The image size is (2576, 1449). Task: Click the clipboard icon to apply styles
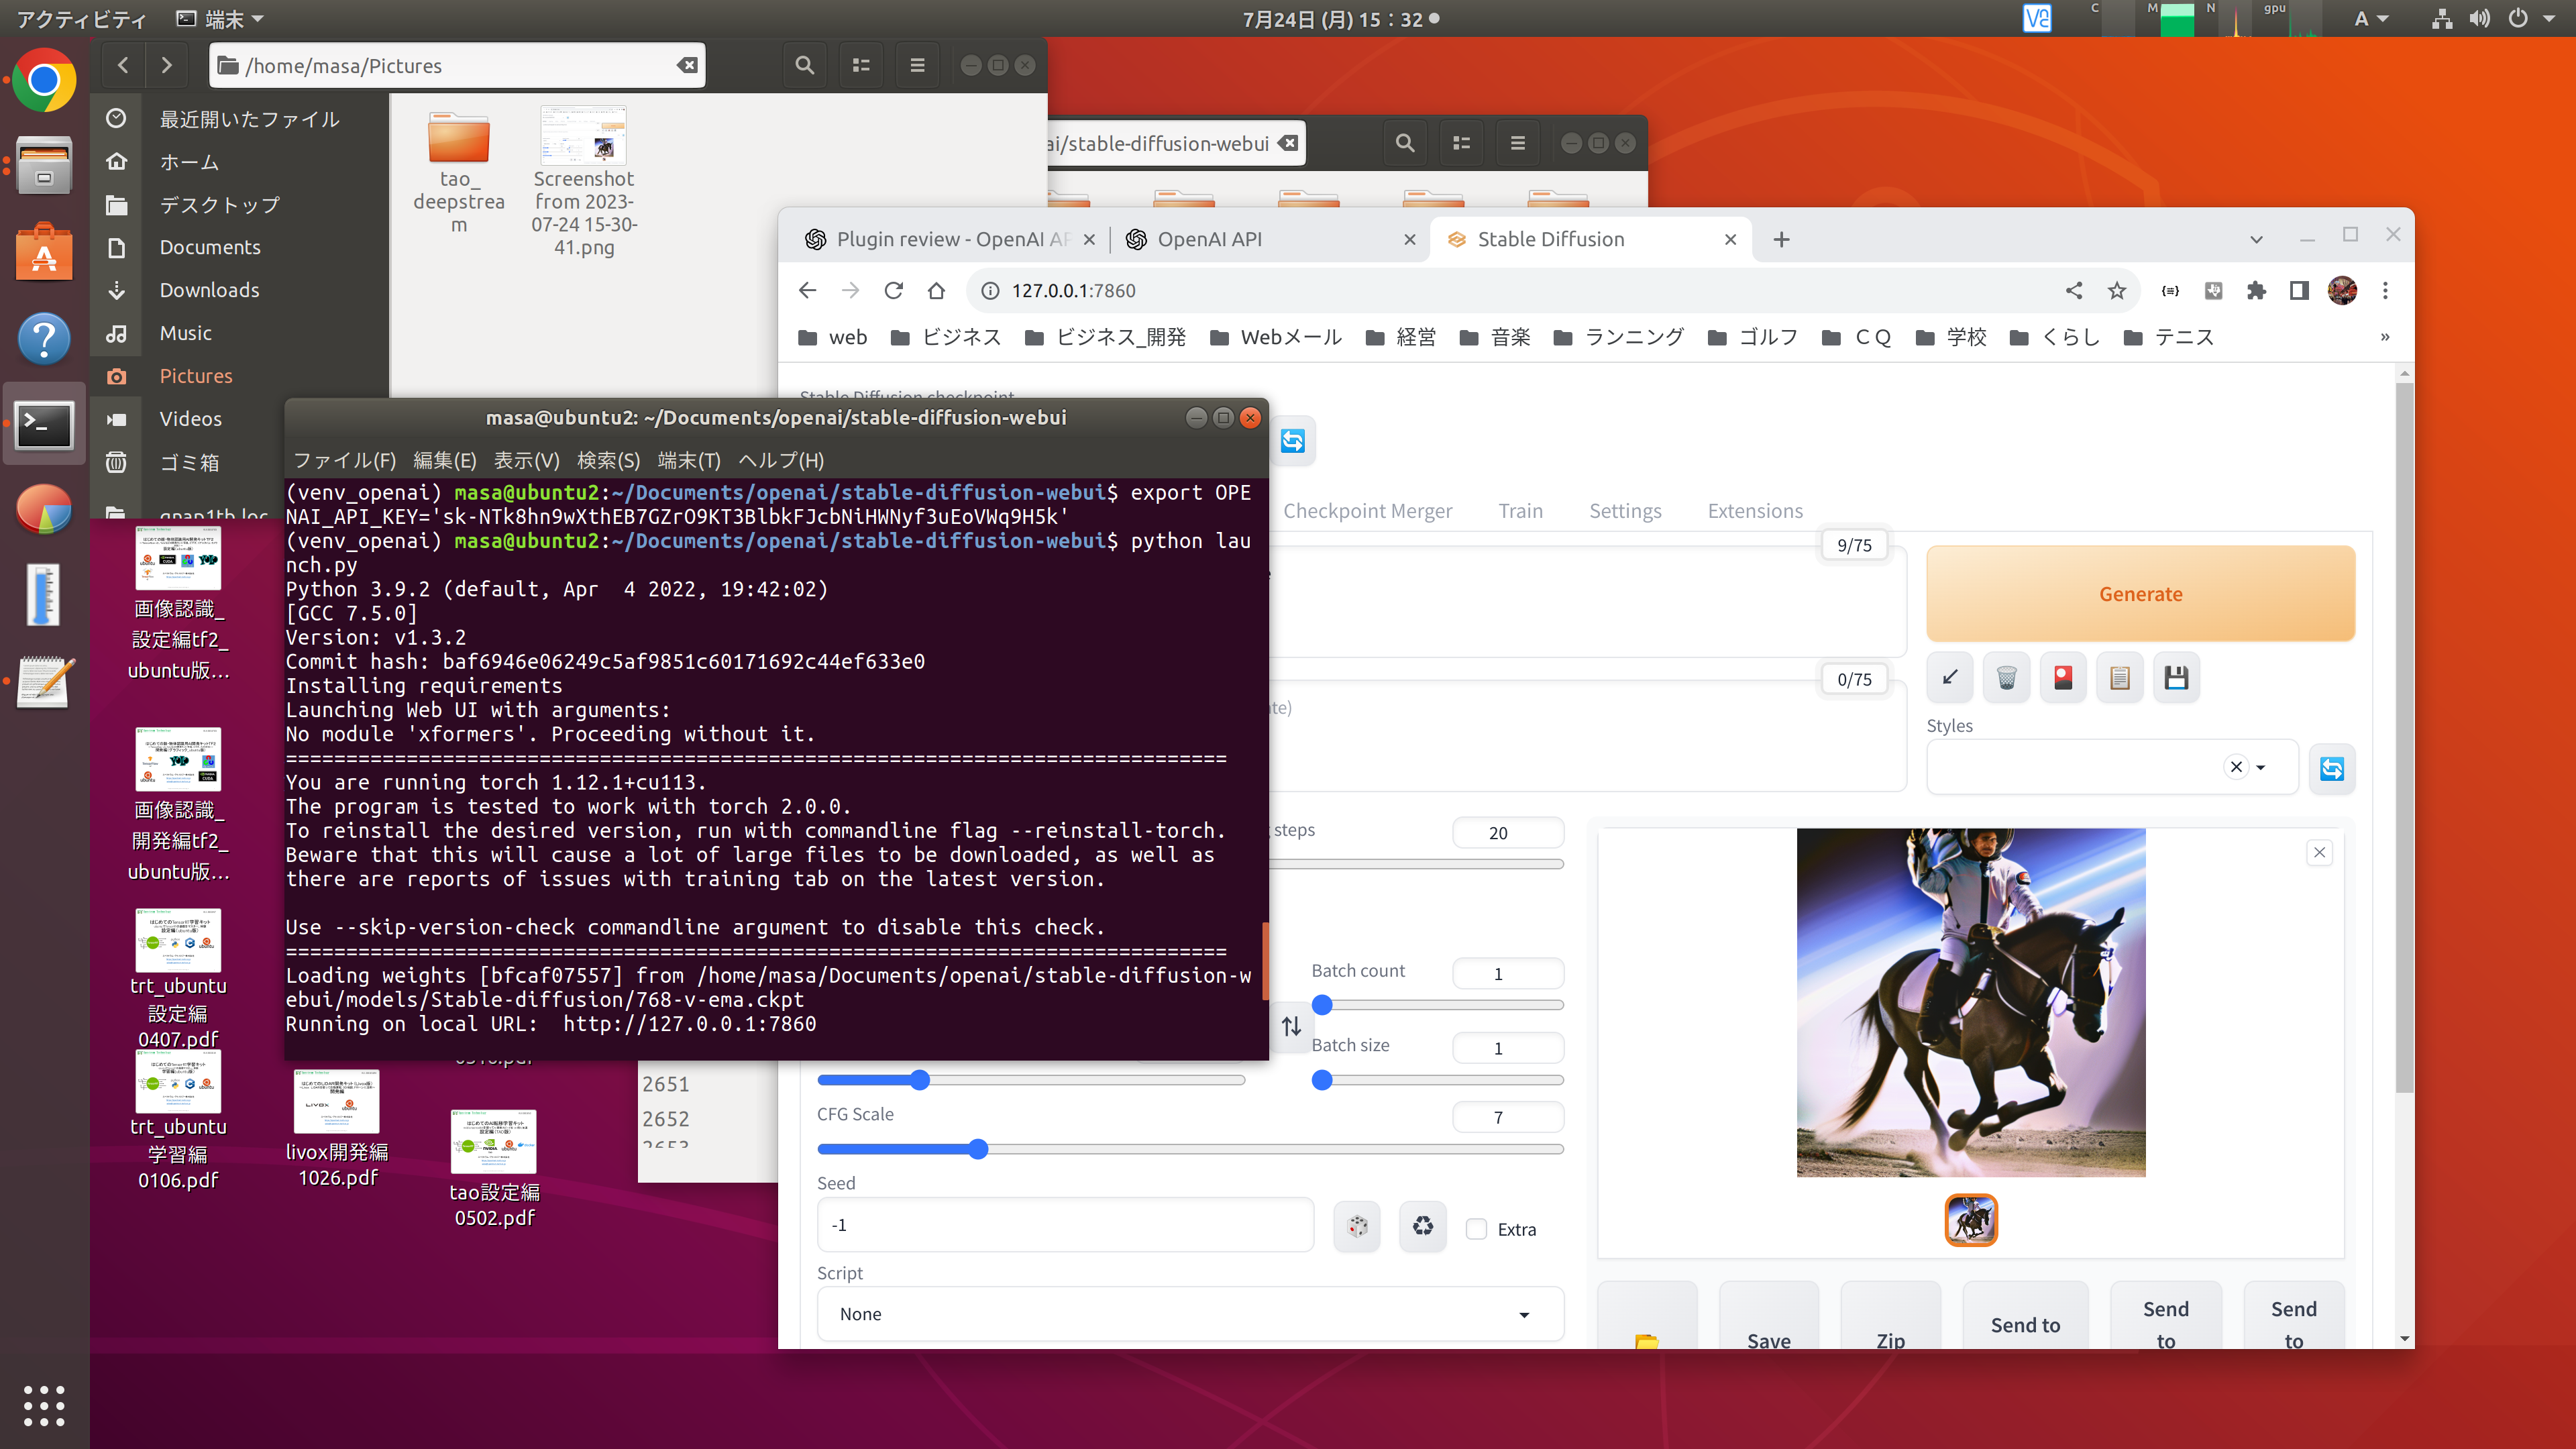[2119, 678]
